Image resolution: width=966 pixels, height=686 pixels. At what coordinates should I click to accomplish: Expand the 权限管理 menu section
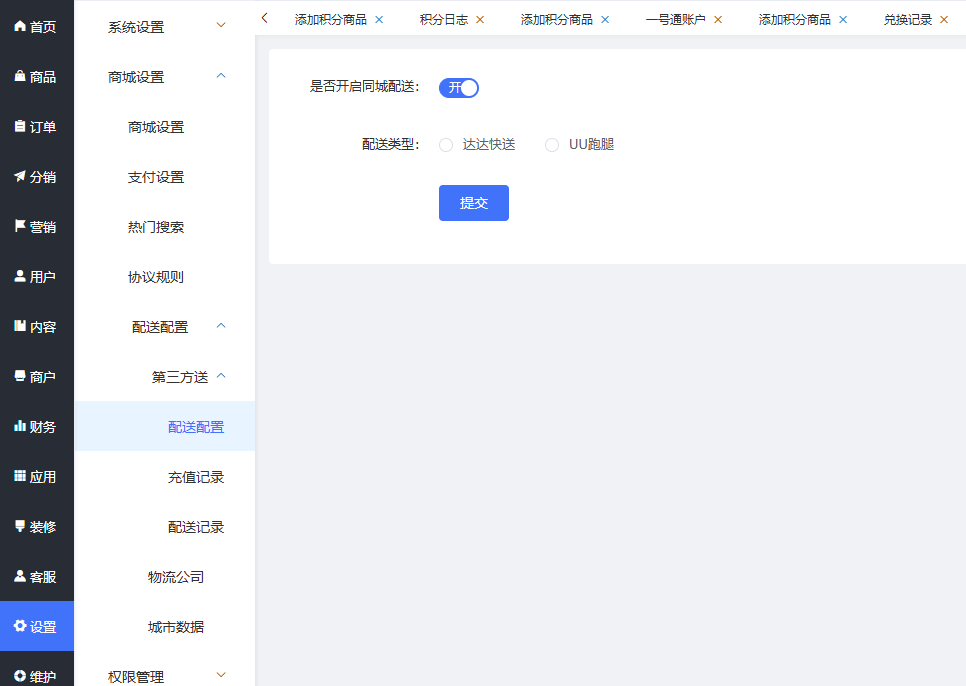165,677
